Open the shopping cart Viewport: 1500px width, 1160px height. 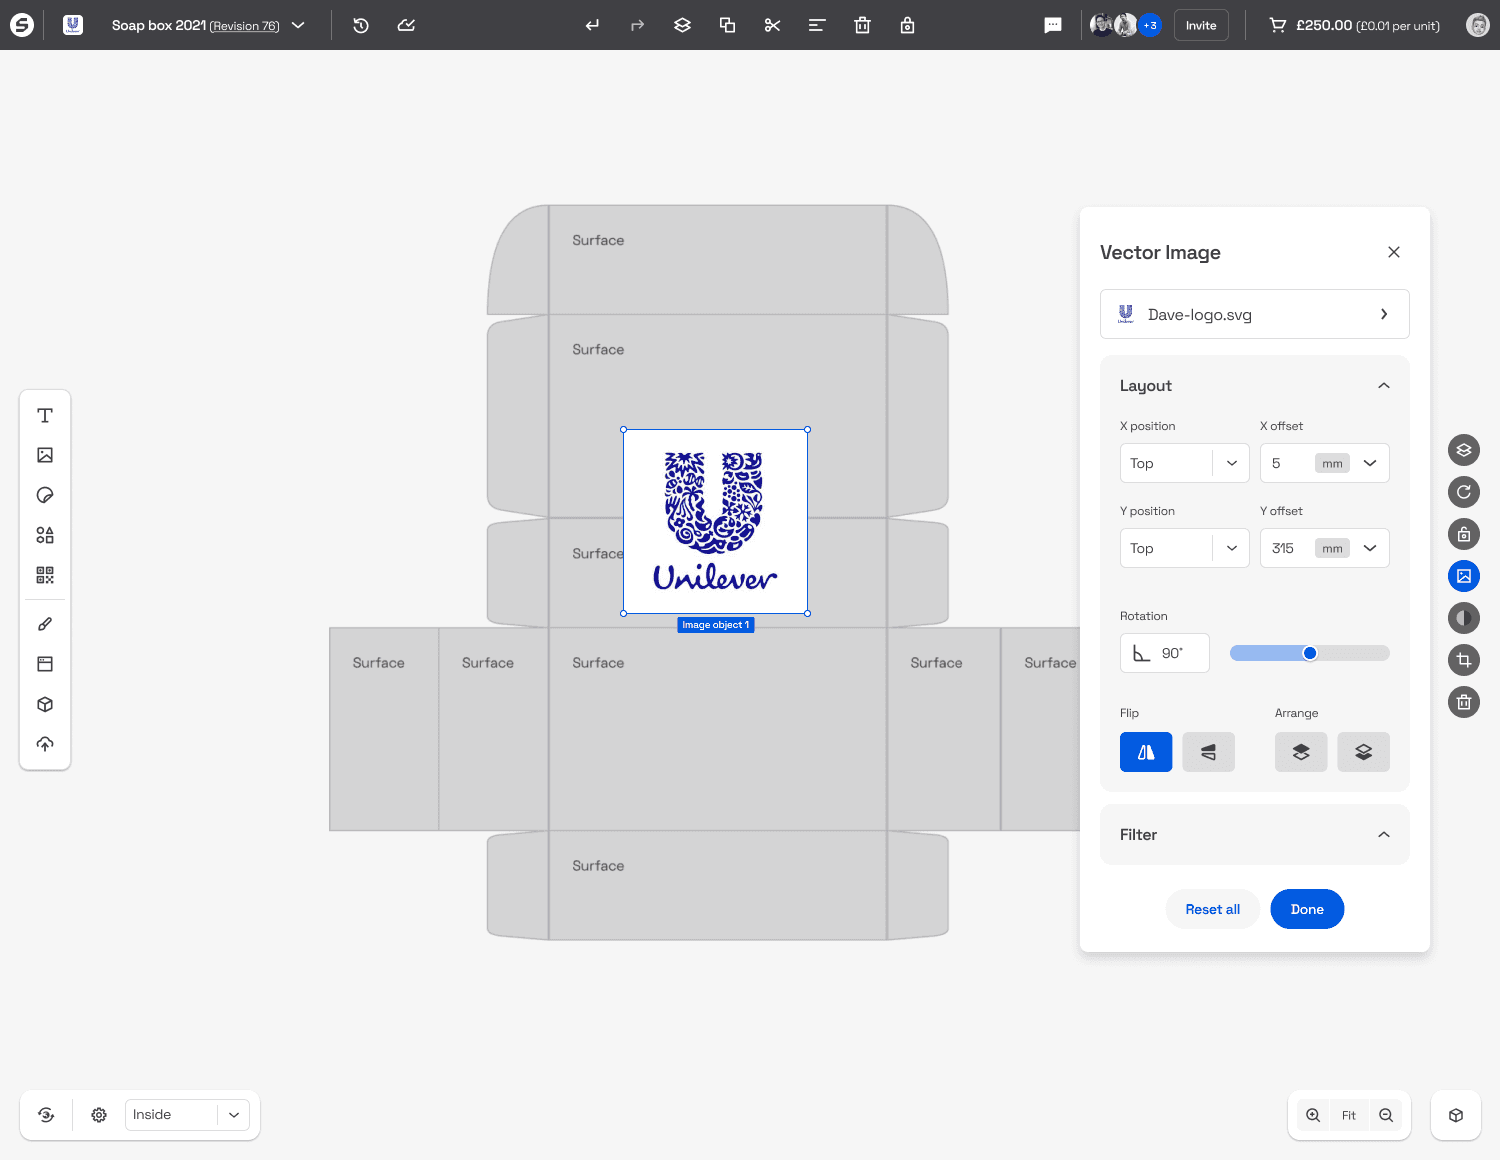[1277, 25]
